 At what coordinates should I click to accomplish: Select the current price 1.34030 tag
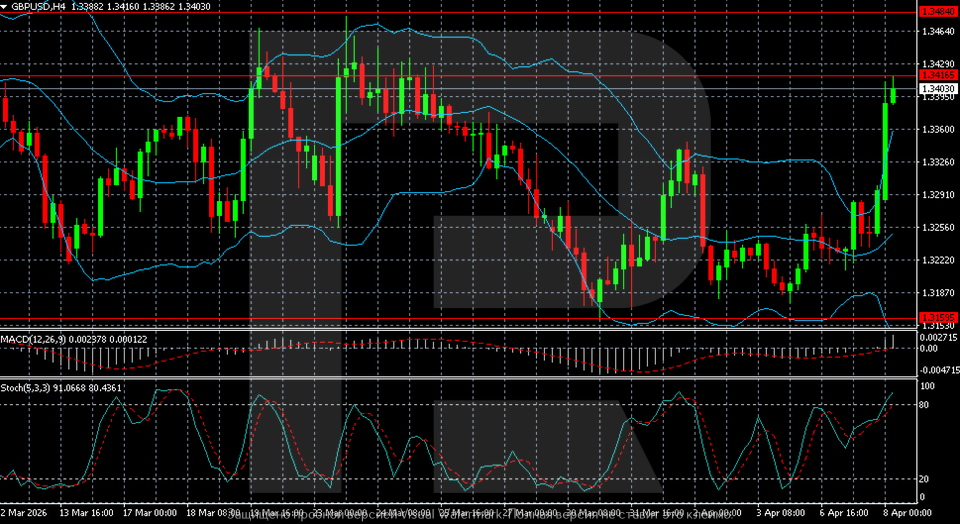937,89
